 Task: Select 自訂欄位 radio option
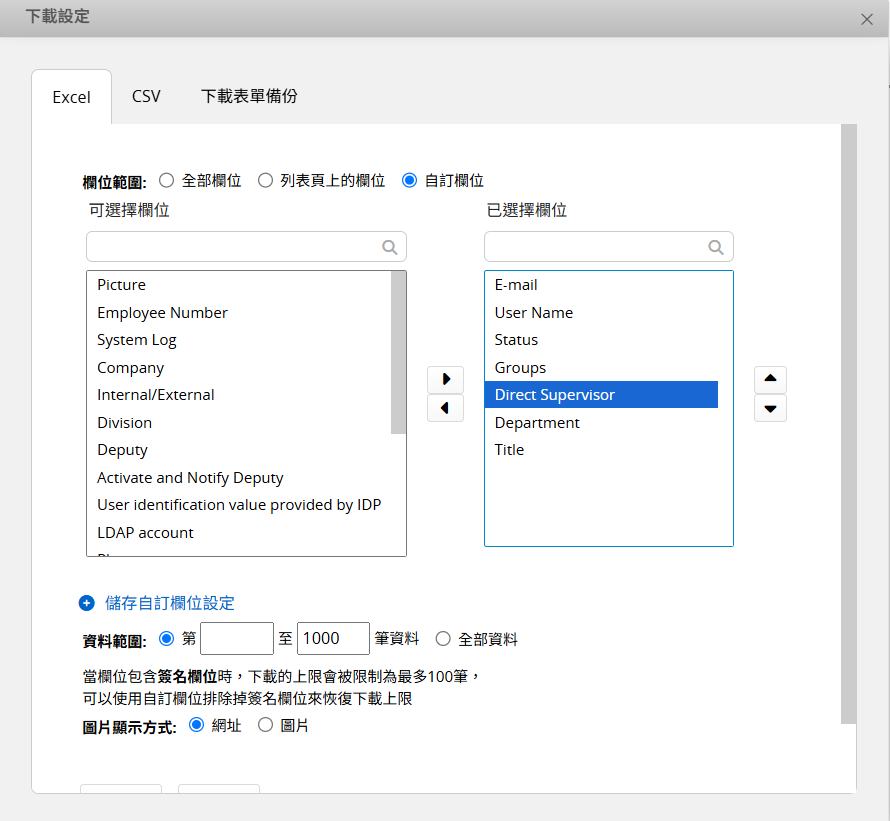point(409,181)
